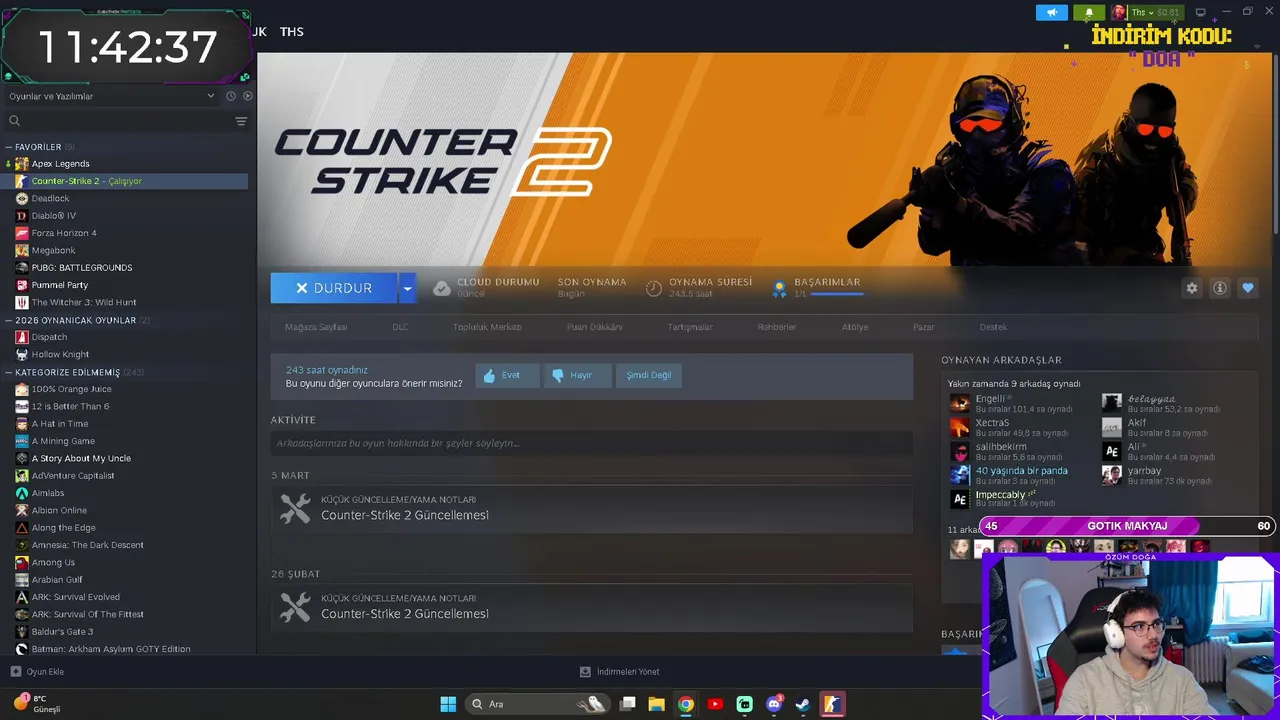The height and width of the screenshot is (720, 1280).
Task: Collapse the KATEGORİZE EDİLMEMİŞ category
Action: point(74,372)
